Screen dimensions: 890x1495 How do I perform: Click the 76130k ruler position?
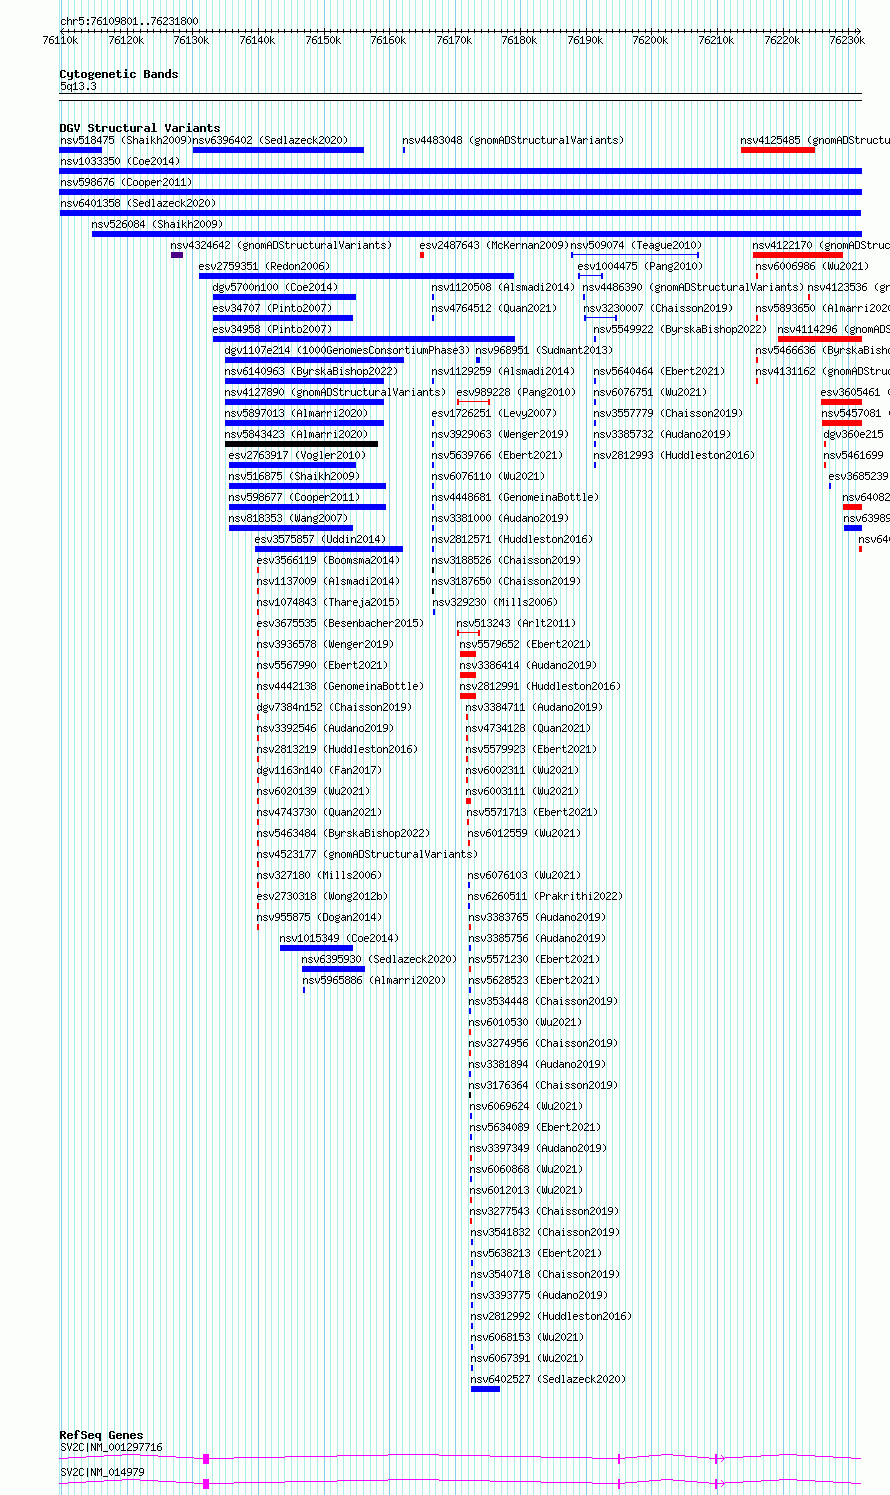coord(191,41)
